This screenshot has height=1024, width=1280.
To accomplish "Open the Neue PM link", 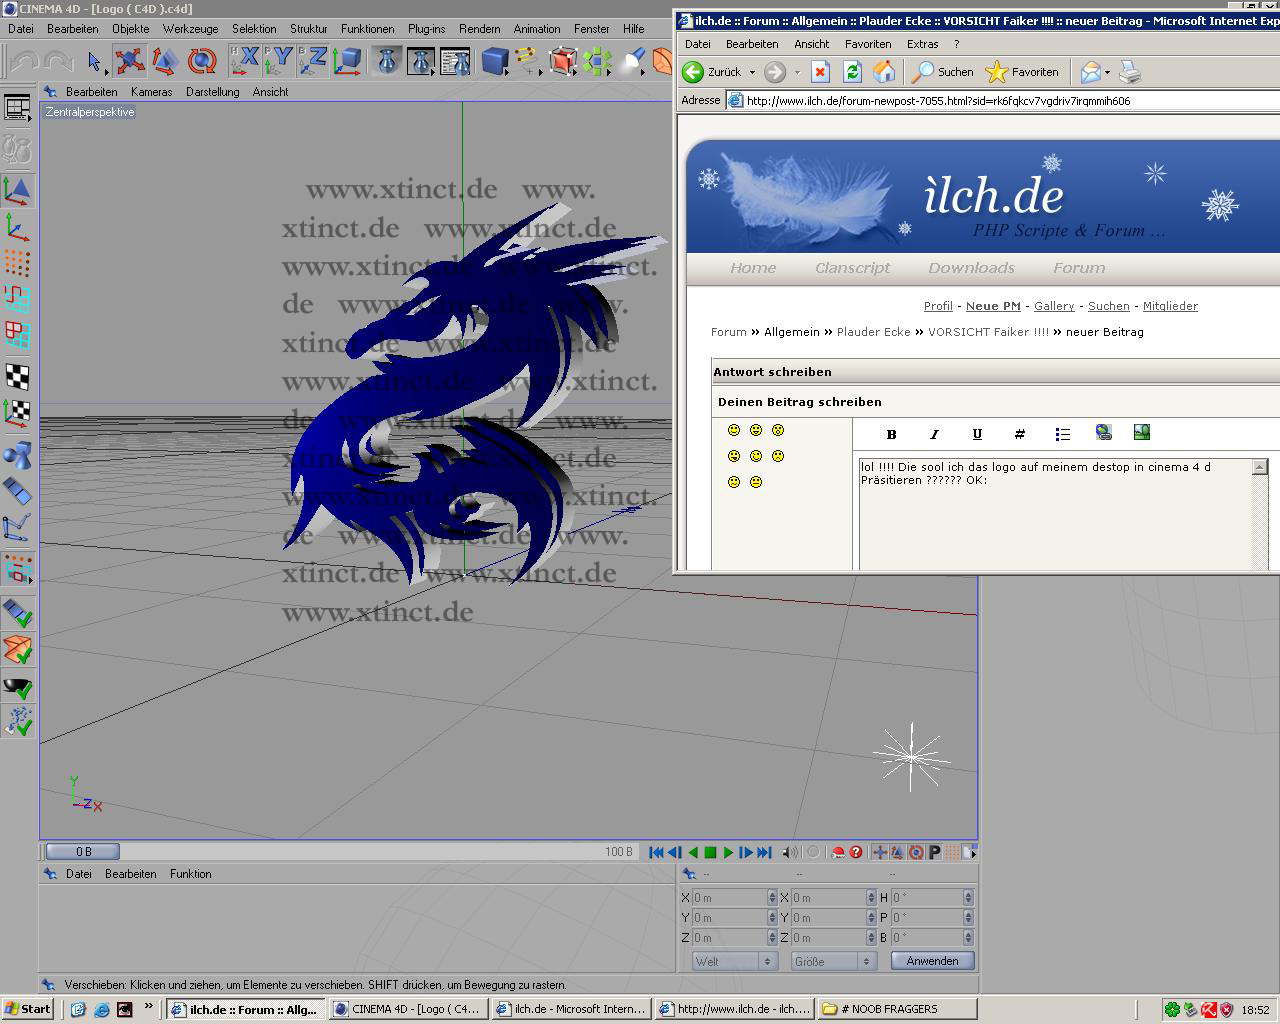I will (993, 306).
